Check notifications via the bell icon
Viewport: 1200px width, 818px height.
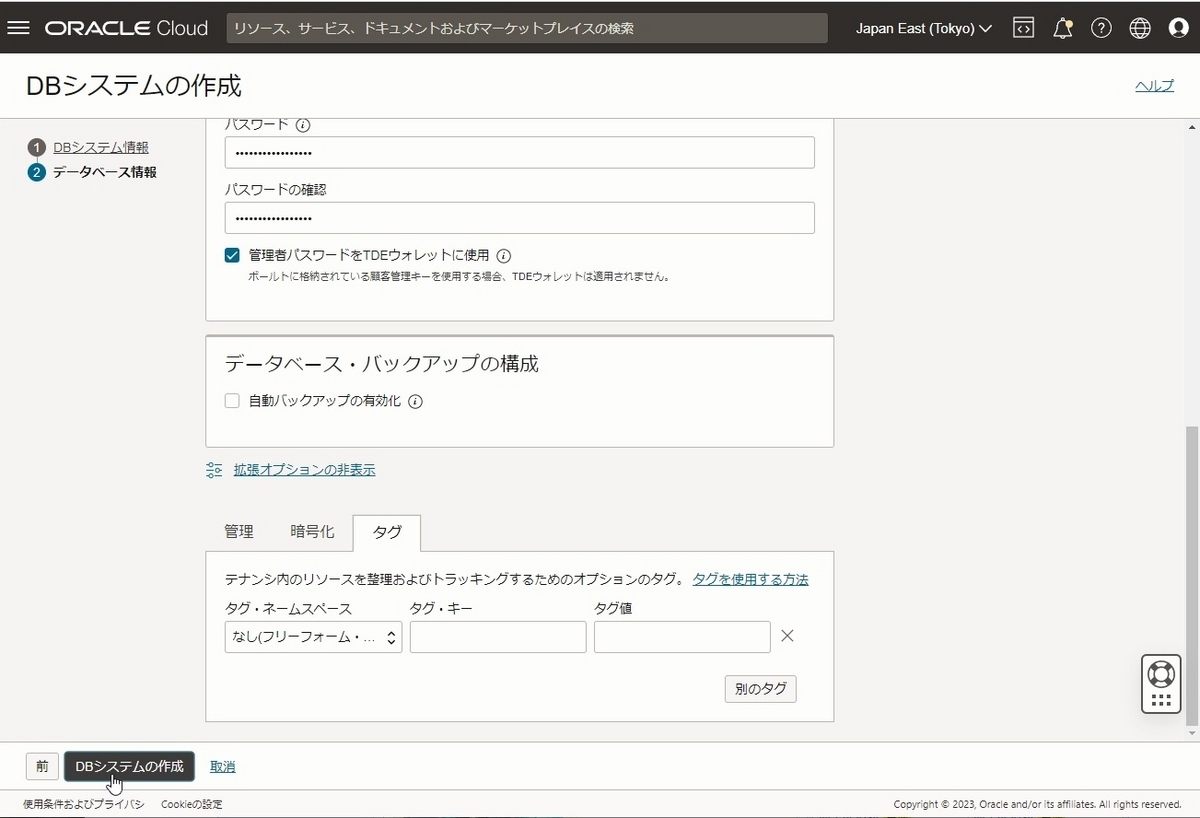(1062, 27)
